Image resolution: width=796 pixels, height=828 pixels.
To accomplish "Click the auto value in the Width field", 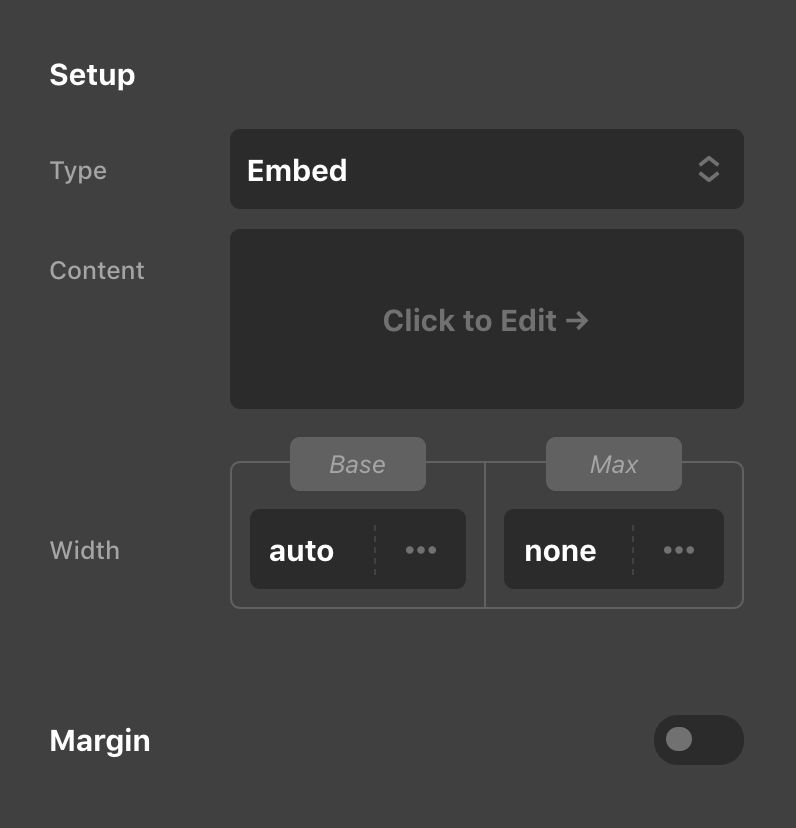I will [301, 549].
